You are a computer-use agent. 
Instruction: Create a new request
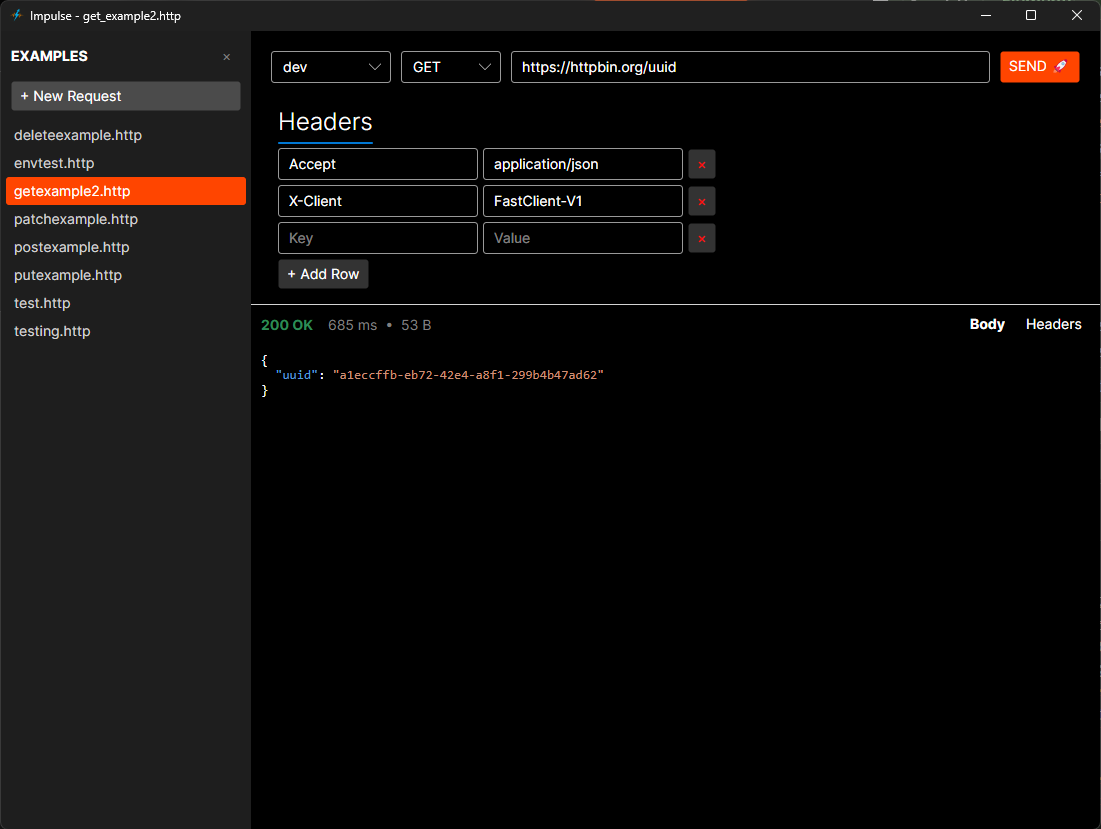coord(126,96)
